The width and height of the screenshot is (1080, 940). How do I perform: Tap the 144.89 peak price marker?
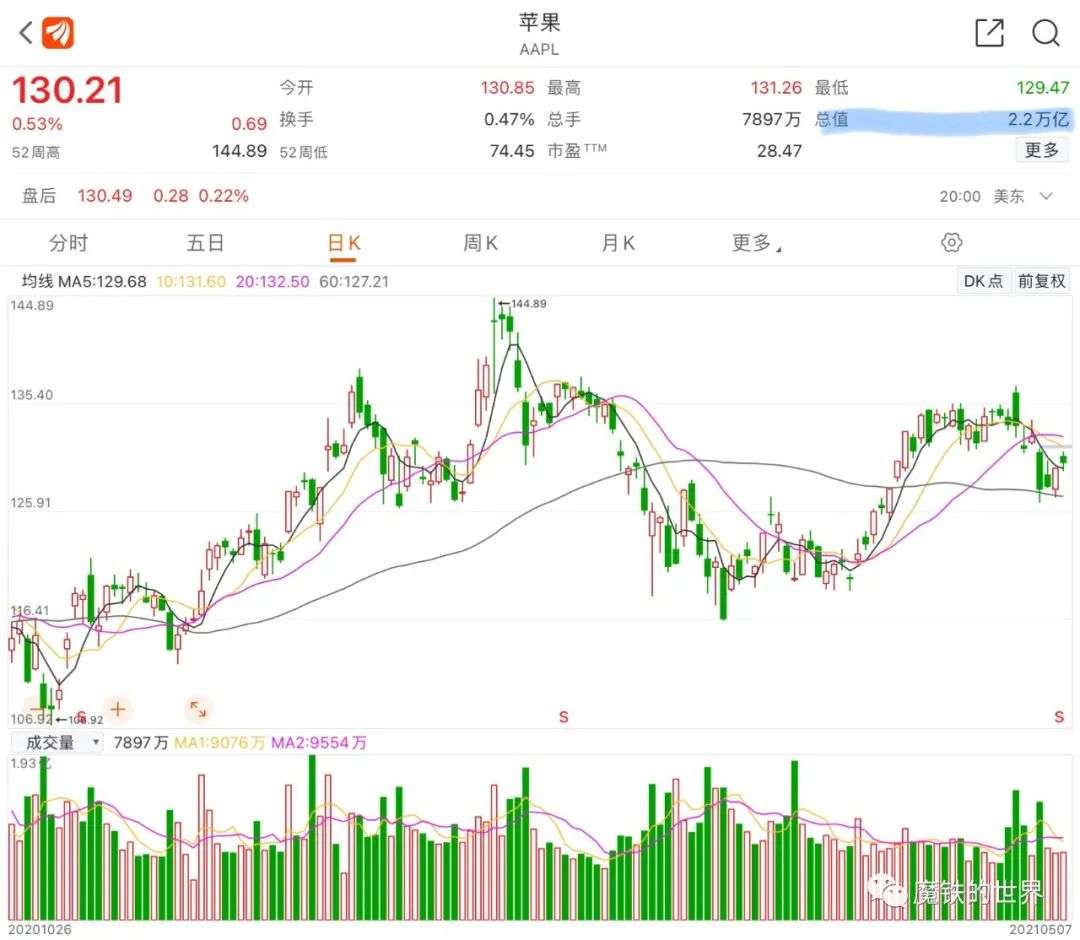527,303
